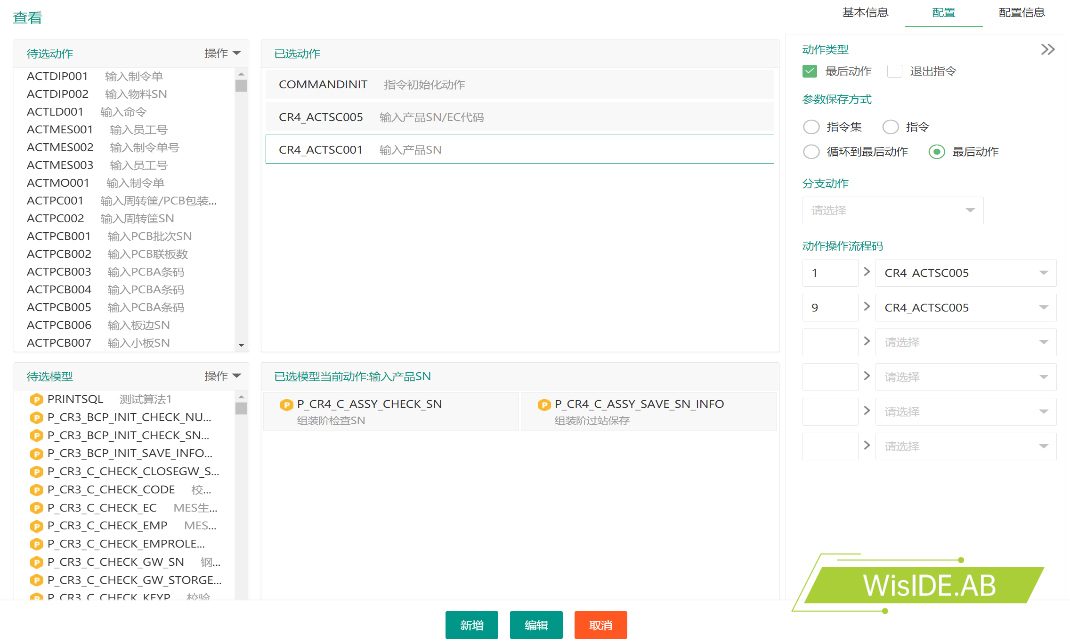Open the 操作 dropdown in 待选动作 panel
Image resolution: width=1070 pixels, height=642 pixels.
(x=222, y=54)
